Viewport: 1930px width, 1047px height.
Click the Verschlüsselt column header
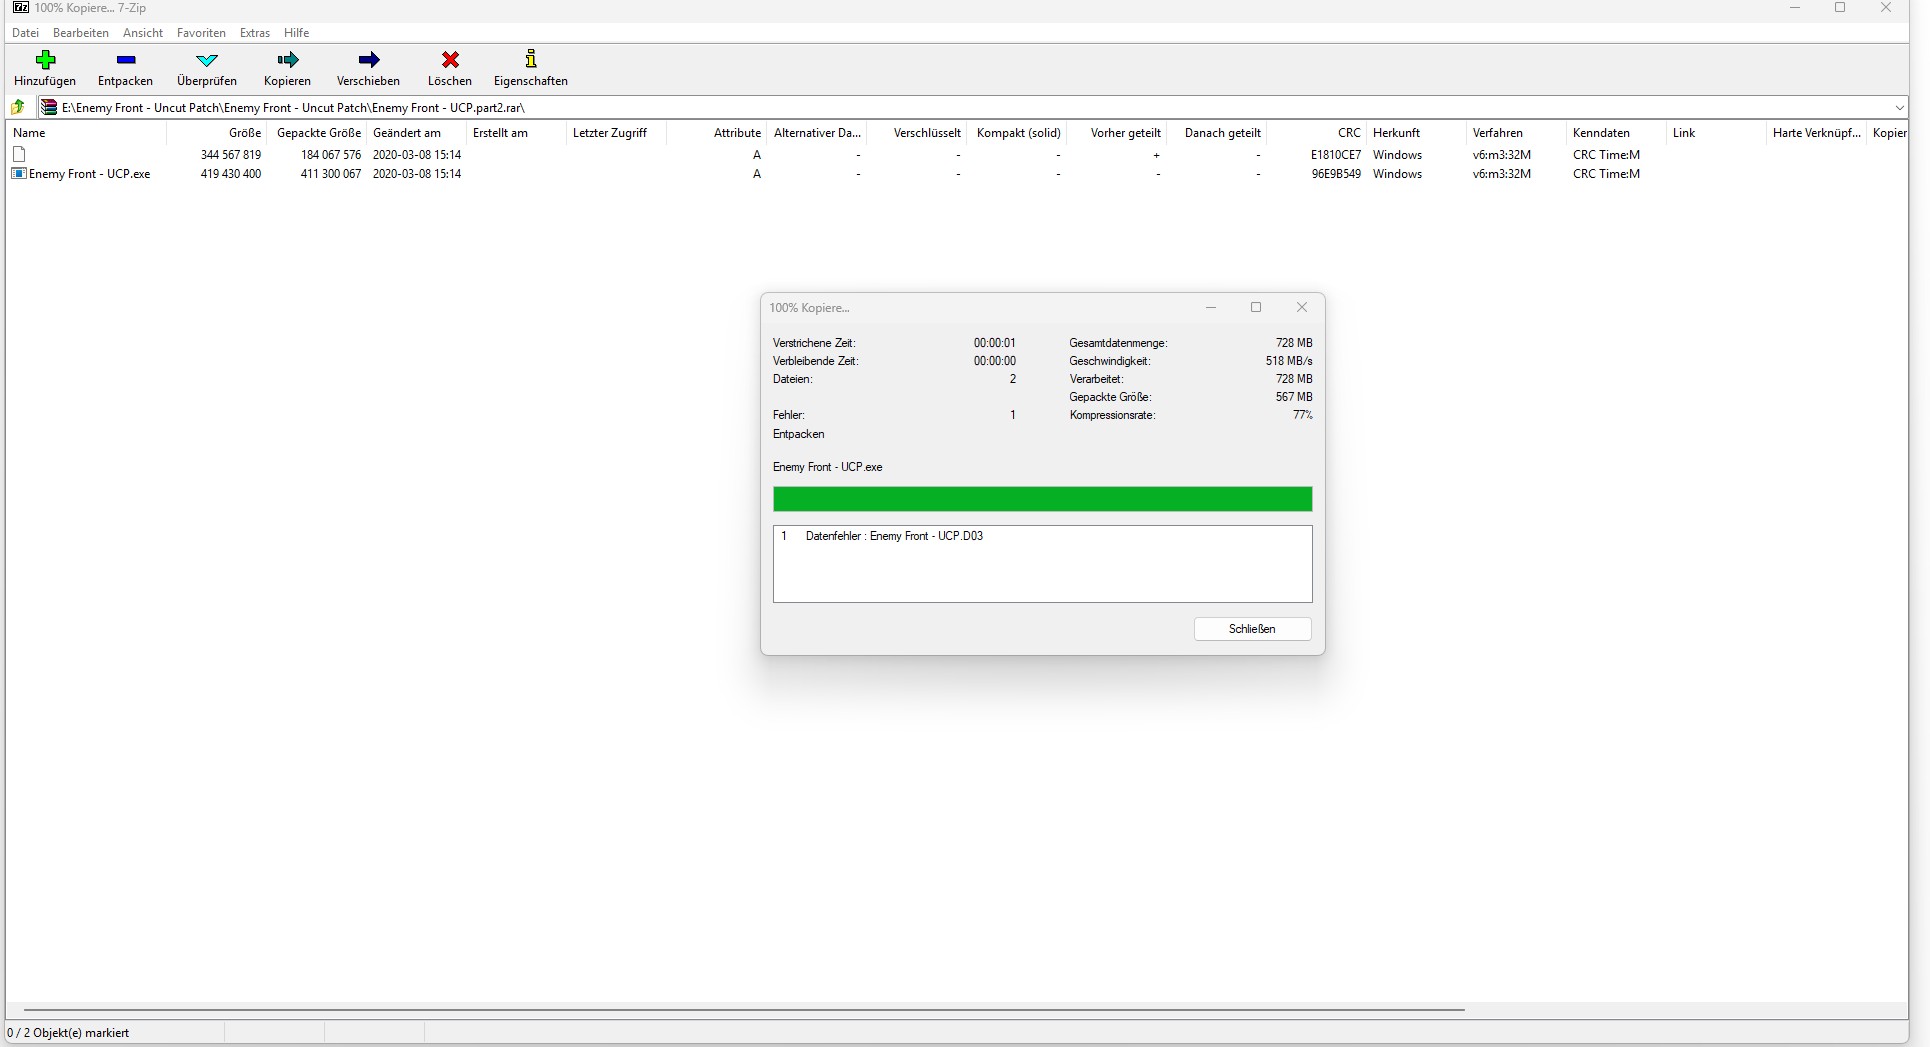pos(917,133)
